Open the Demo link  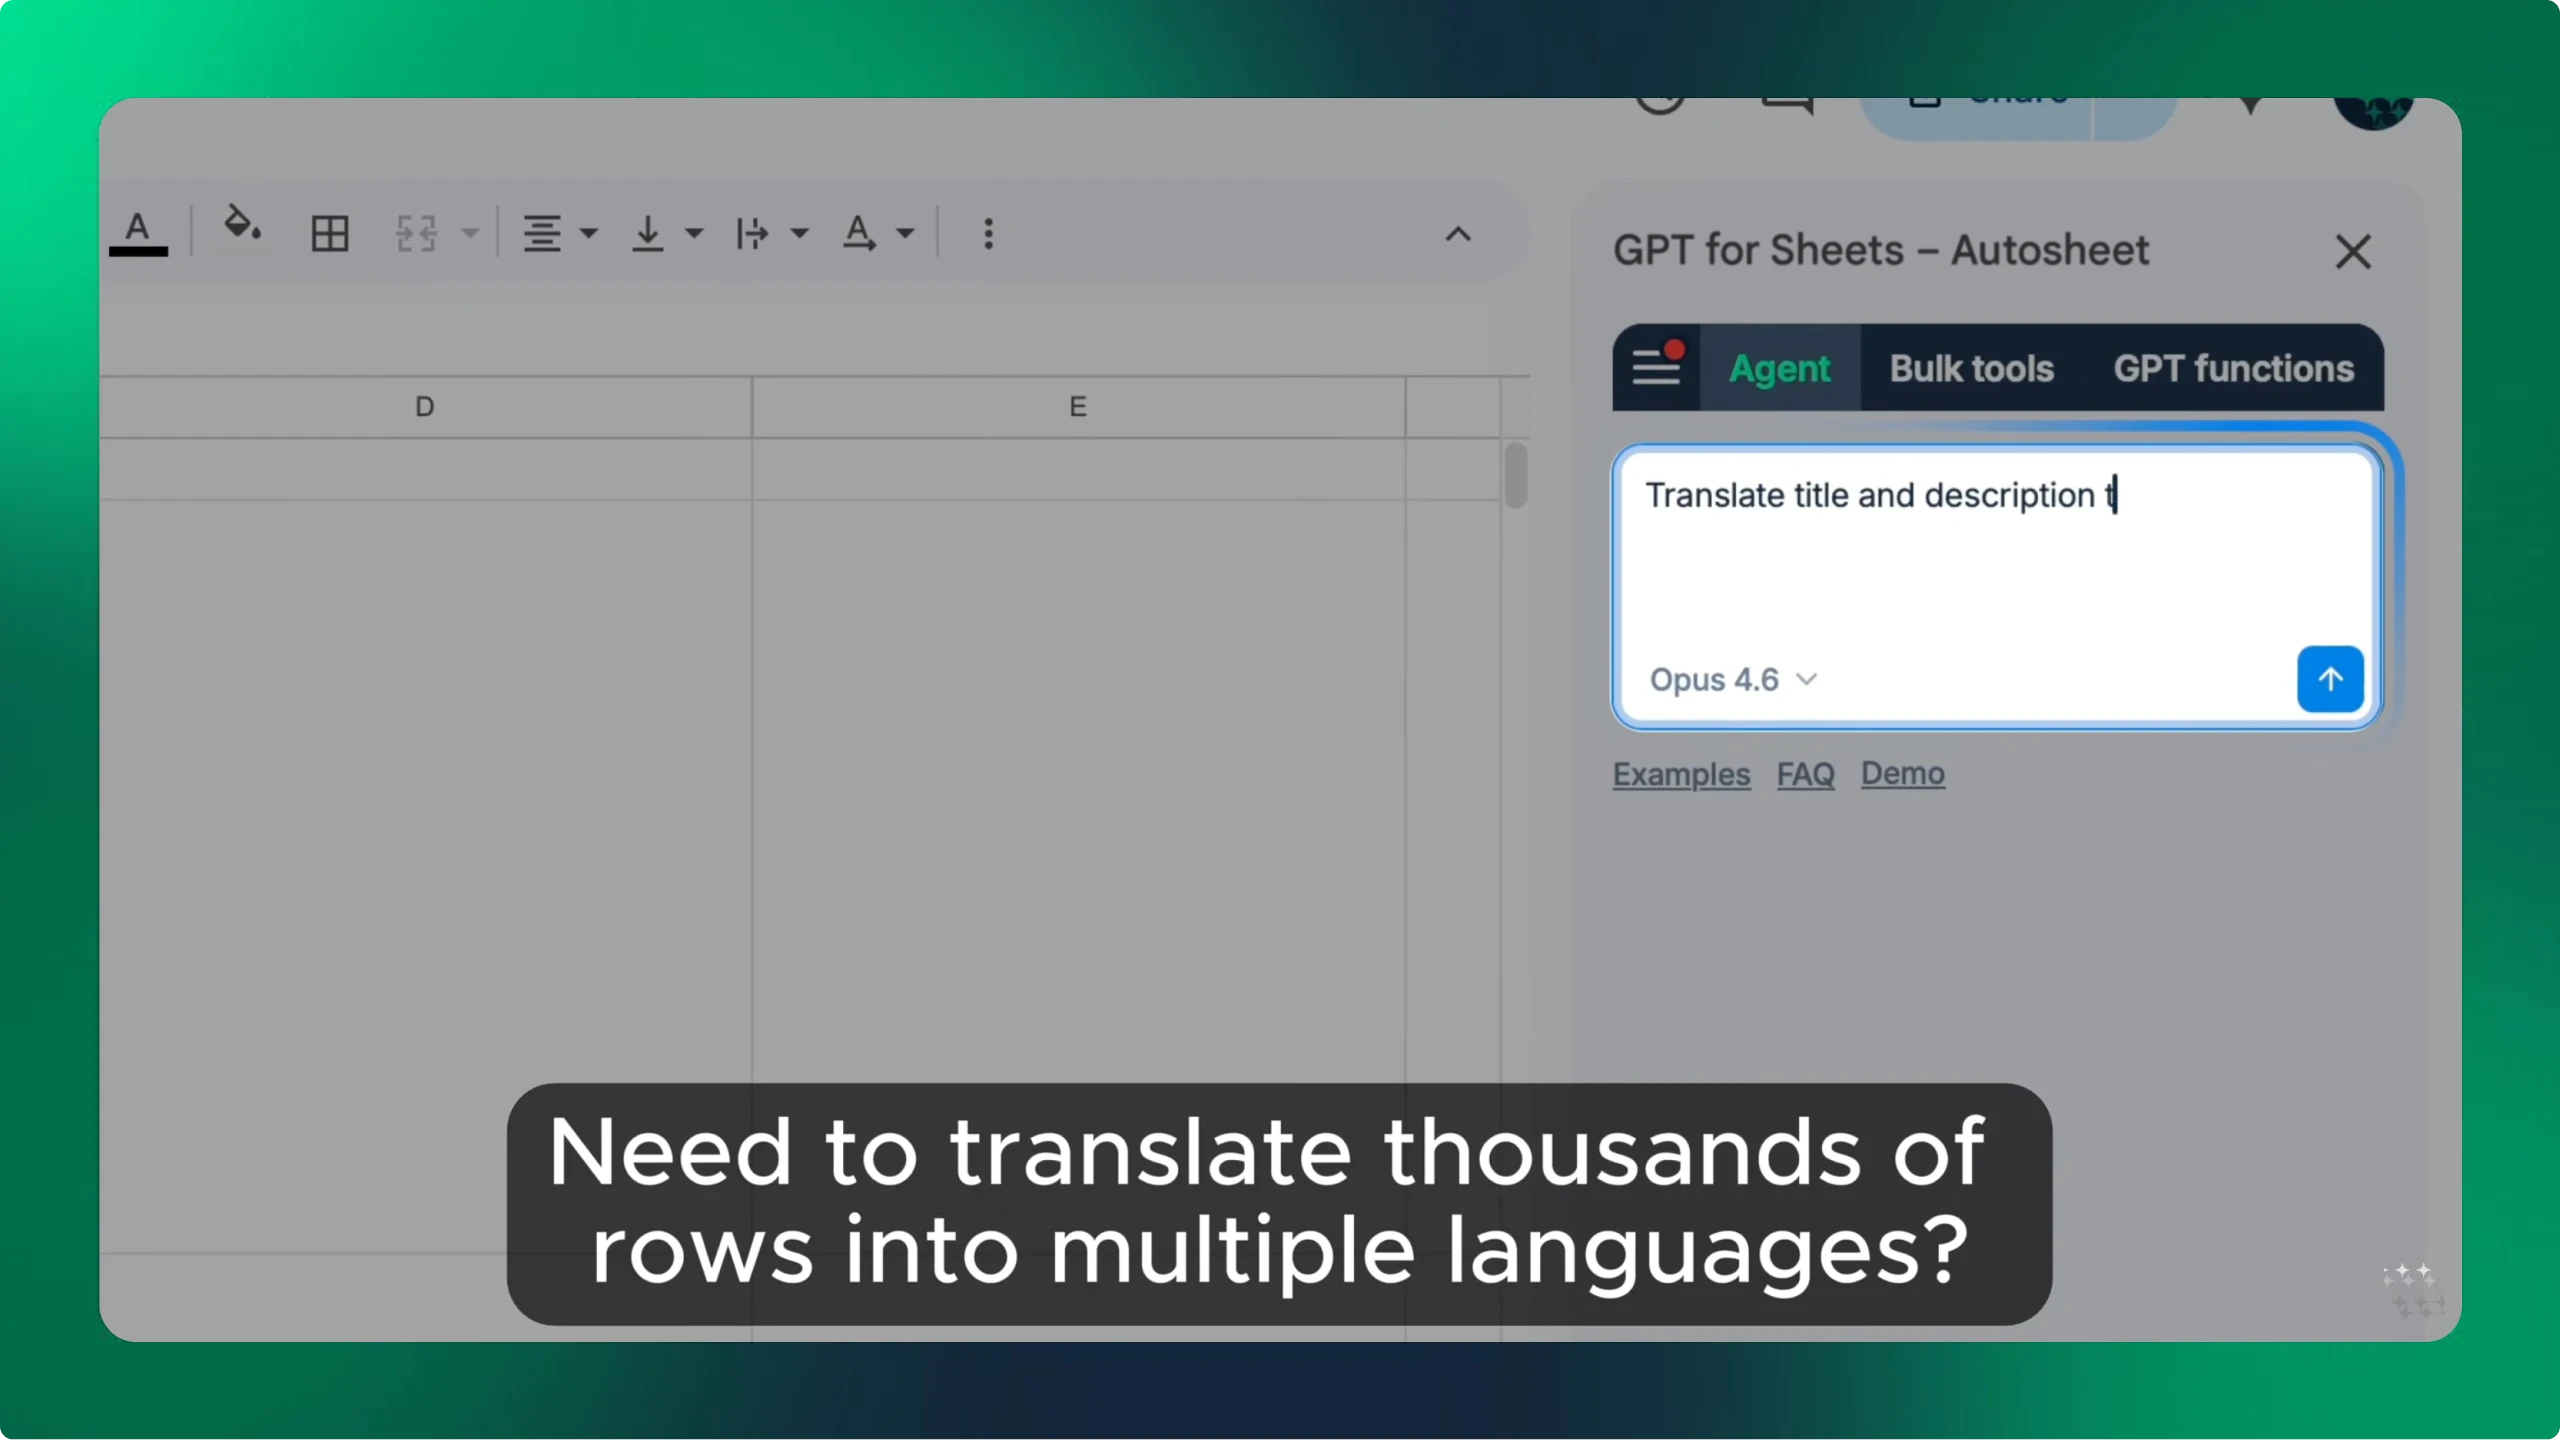coord(1902,773)
